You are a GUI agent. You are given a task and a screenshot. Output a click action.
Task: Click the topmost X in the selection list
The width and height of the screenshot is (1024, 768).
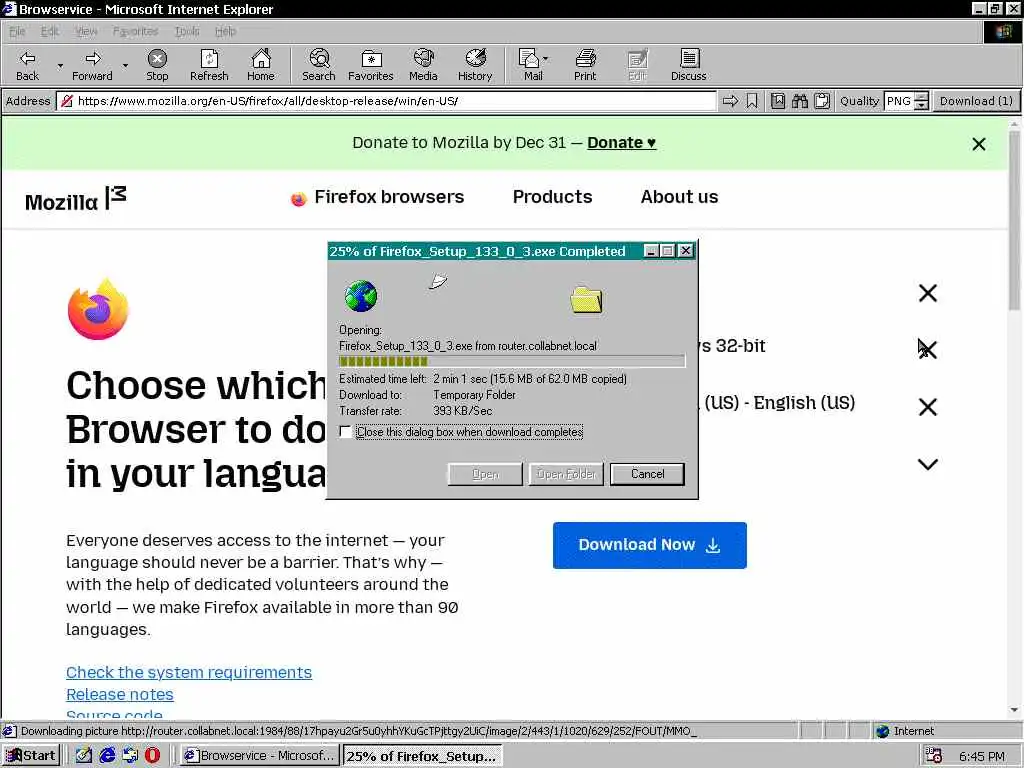pos(927,293)
